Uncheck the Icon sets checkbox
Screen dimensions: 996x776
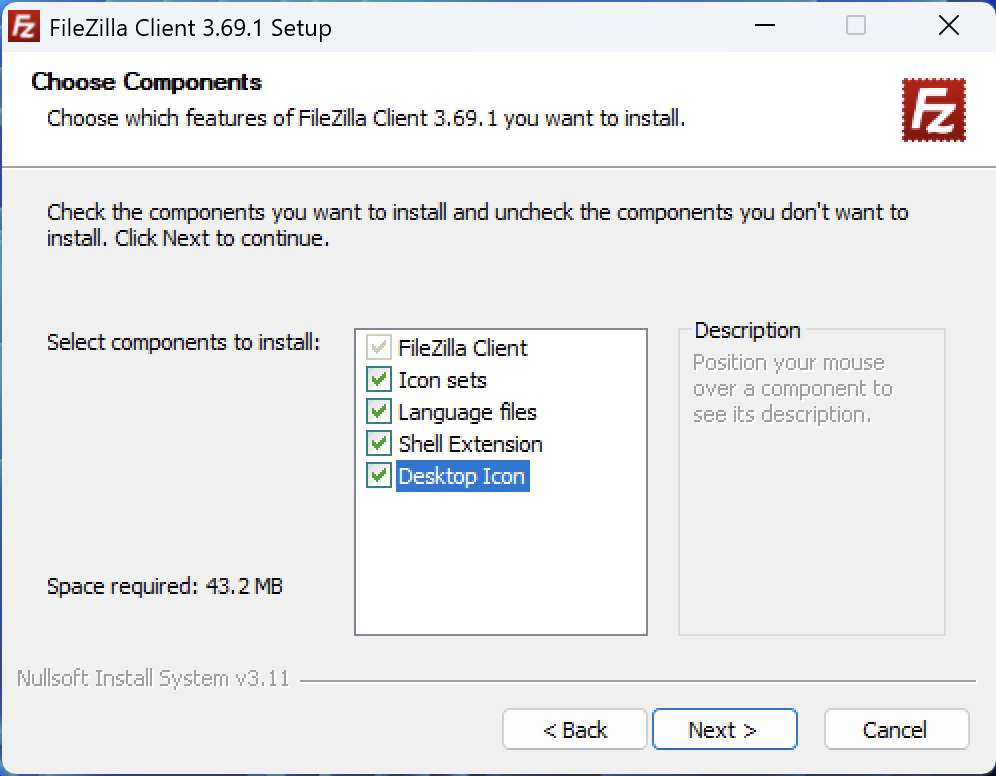tap(379, 380)
